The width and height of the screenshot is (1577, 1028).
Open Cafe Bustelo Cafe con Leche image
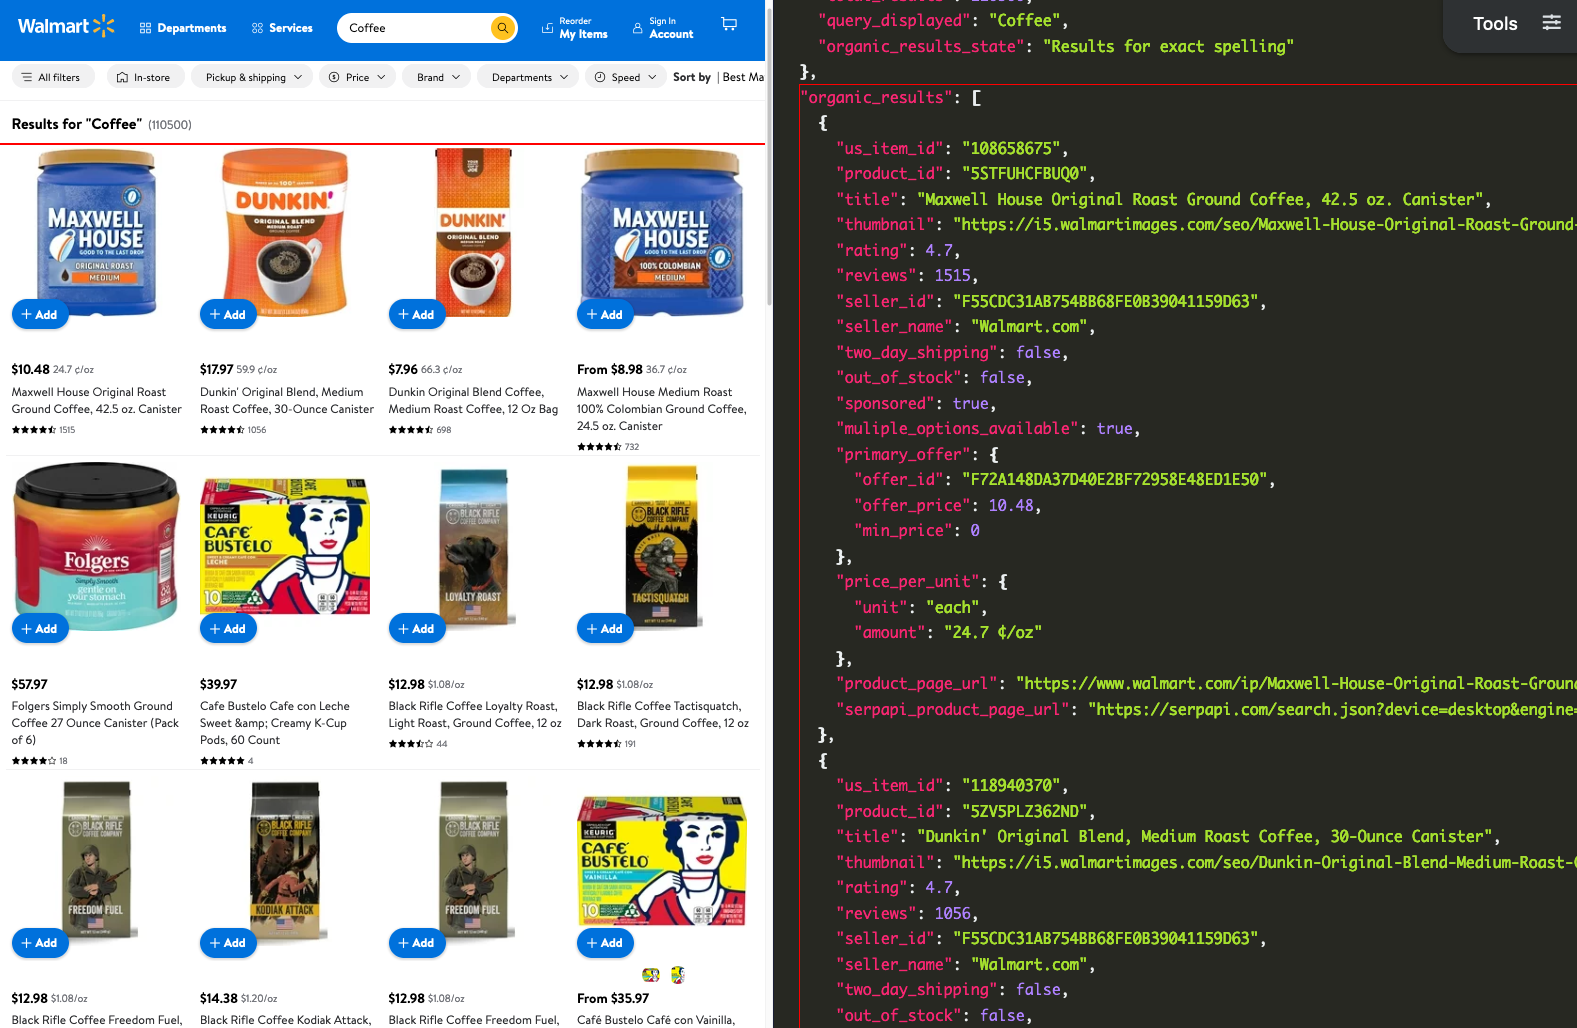point(285,546)
